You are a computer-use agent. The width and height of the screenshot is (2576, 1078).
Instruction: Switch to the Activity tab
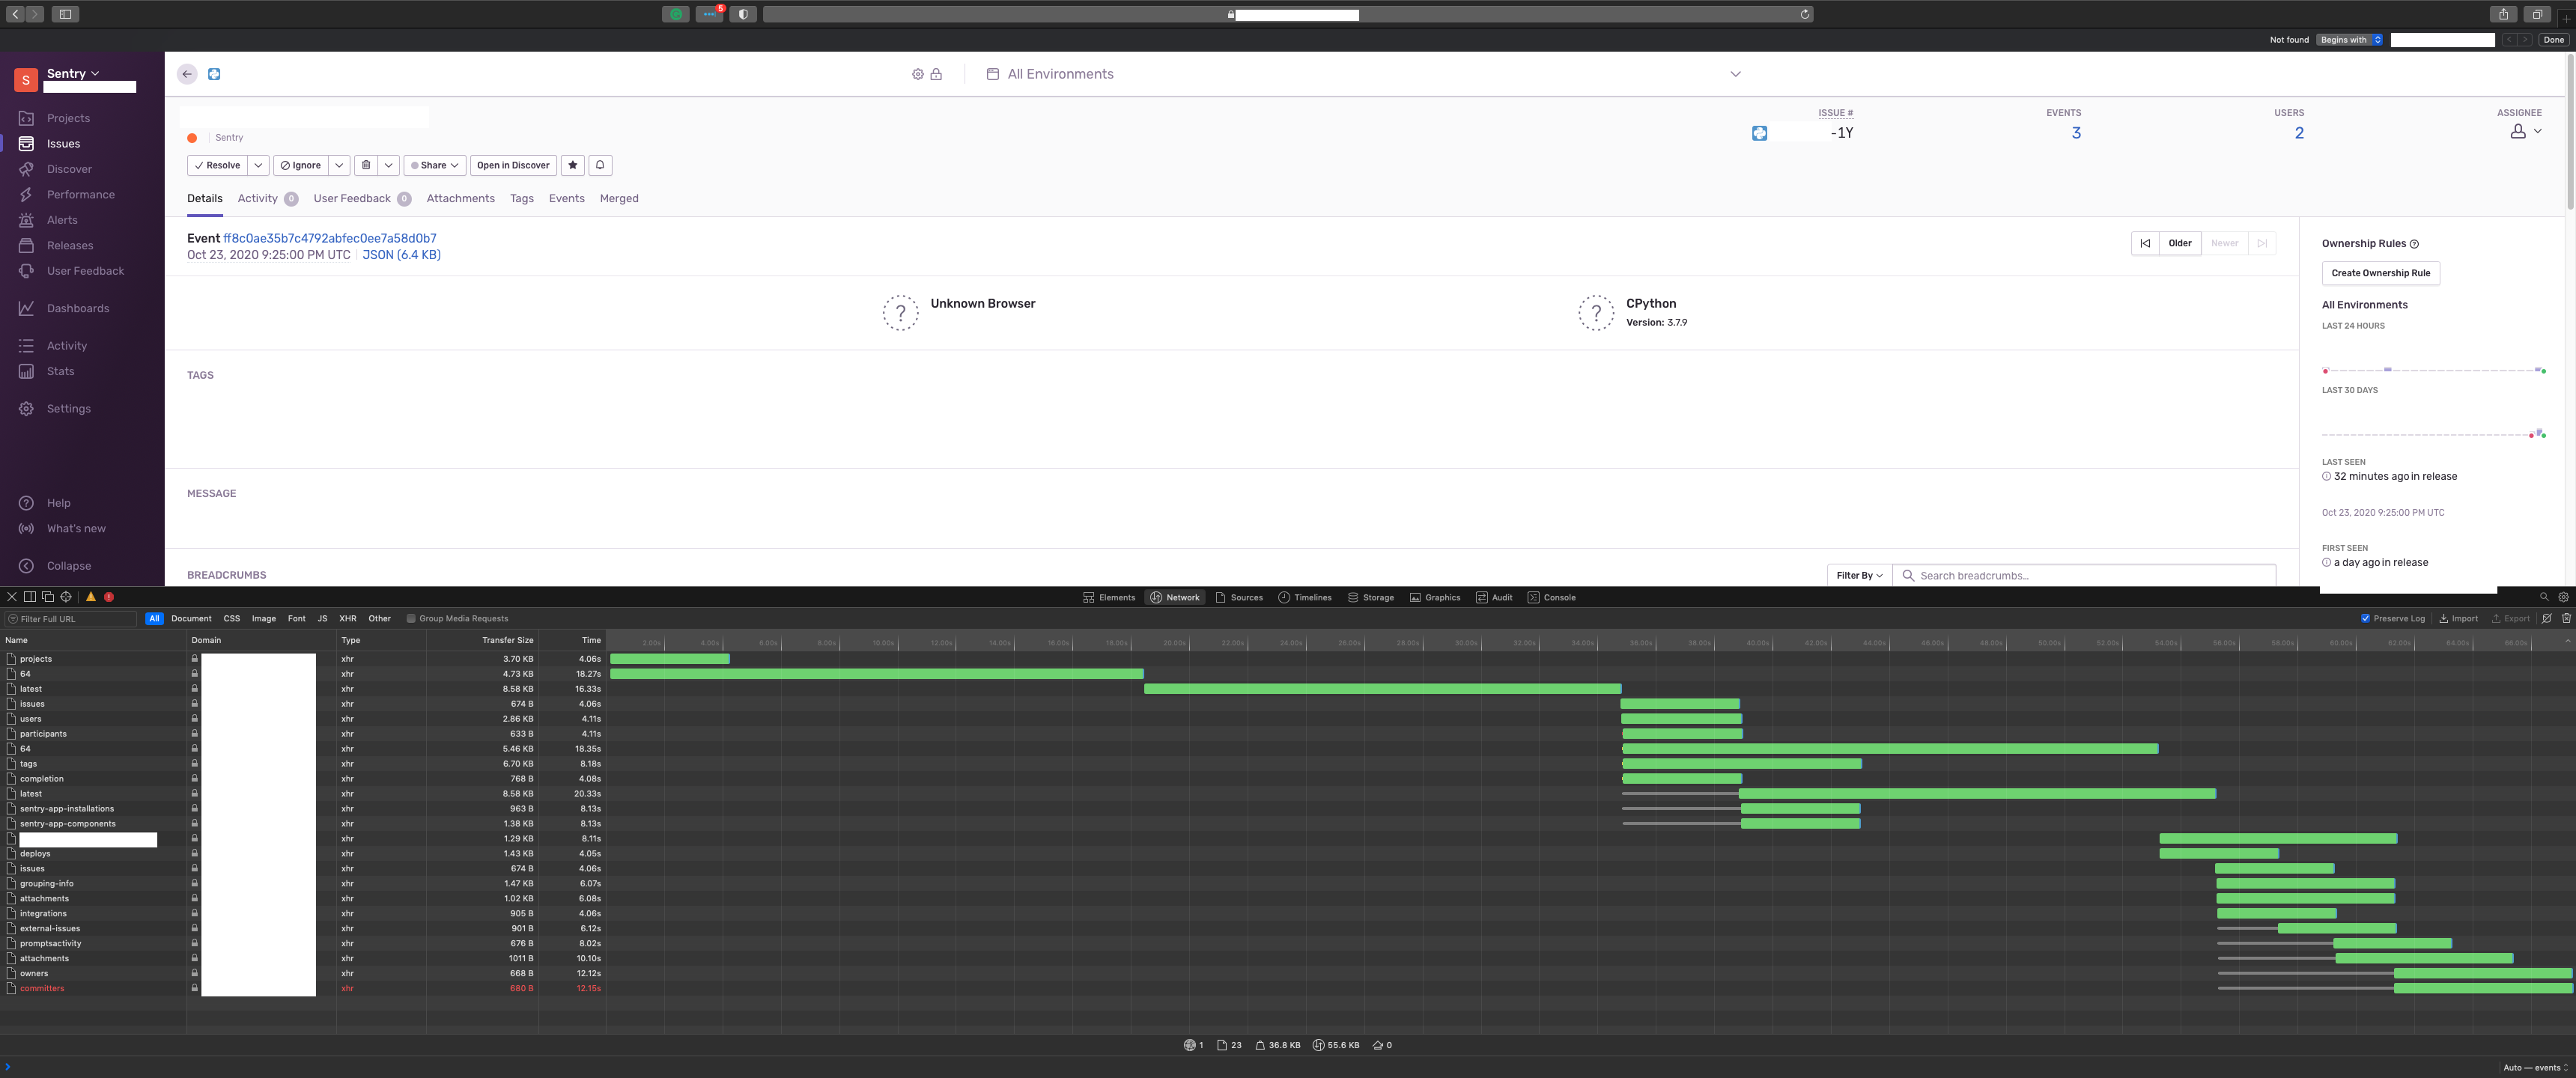tap(267, 198)
